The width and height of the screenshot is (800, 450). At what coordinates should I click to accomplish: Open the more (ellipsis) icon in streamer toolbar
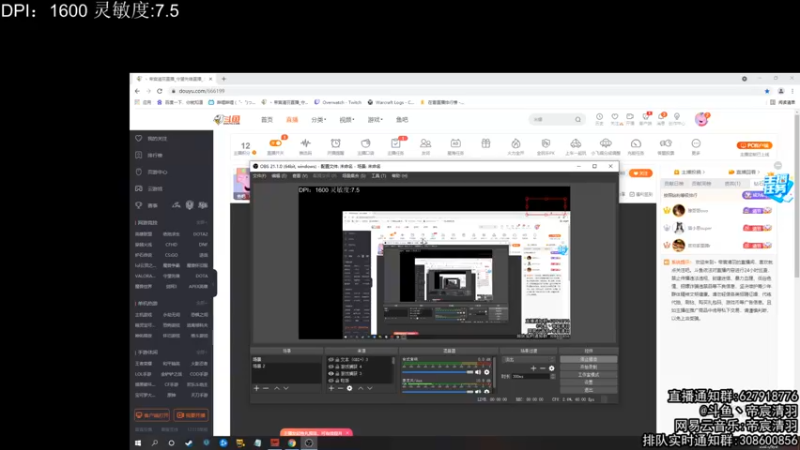(696, 143)
